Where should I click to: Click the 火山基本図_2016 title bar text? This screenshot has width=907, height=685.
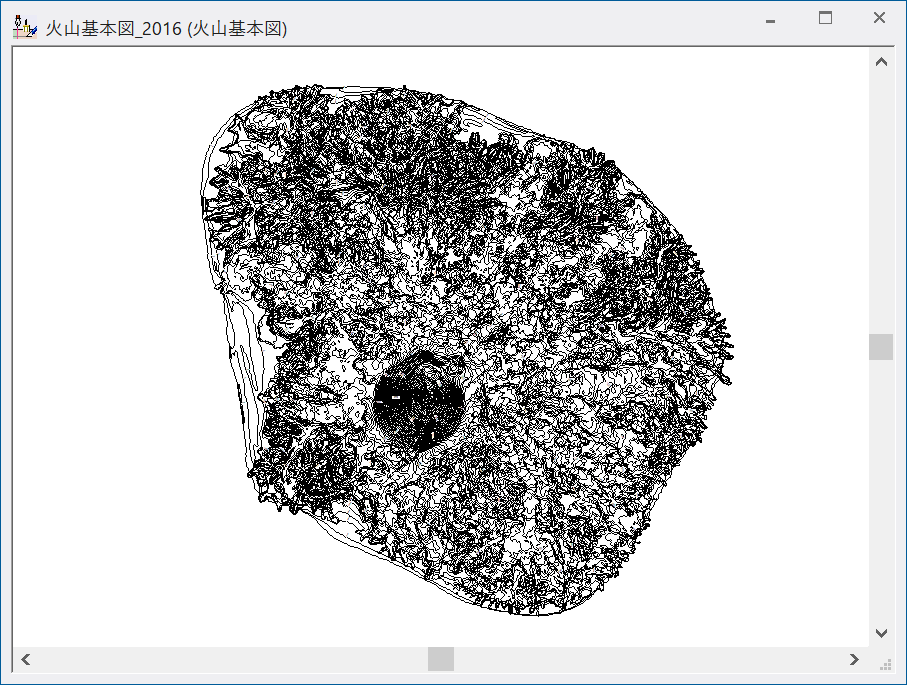tap(167, 28)
